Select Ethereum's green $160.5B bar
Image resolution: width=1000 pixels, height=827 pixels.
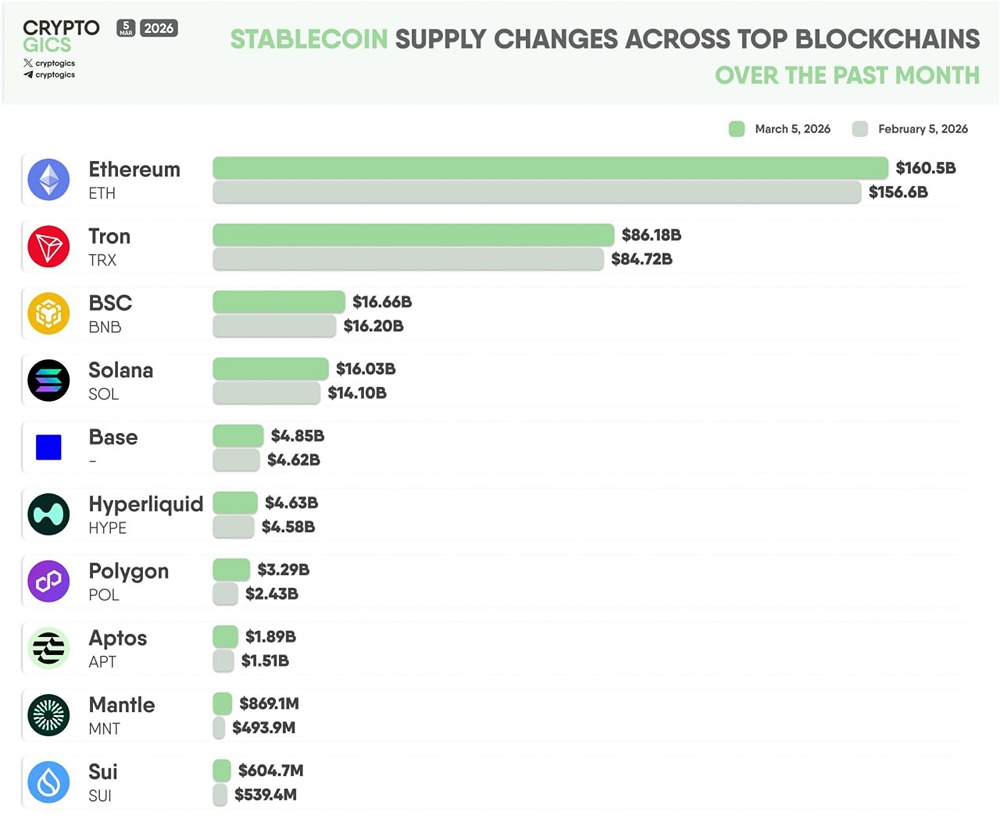(550, 168)
